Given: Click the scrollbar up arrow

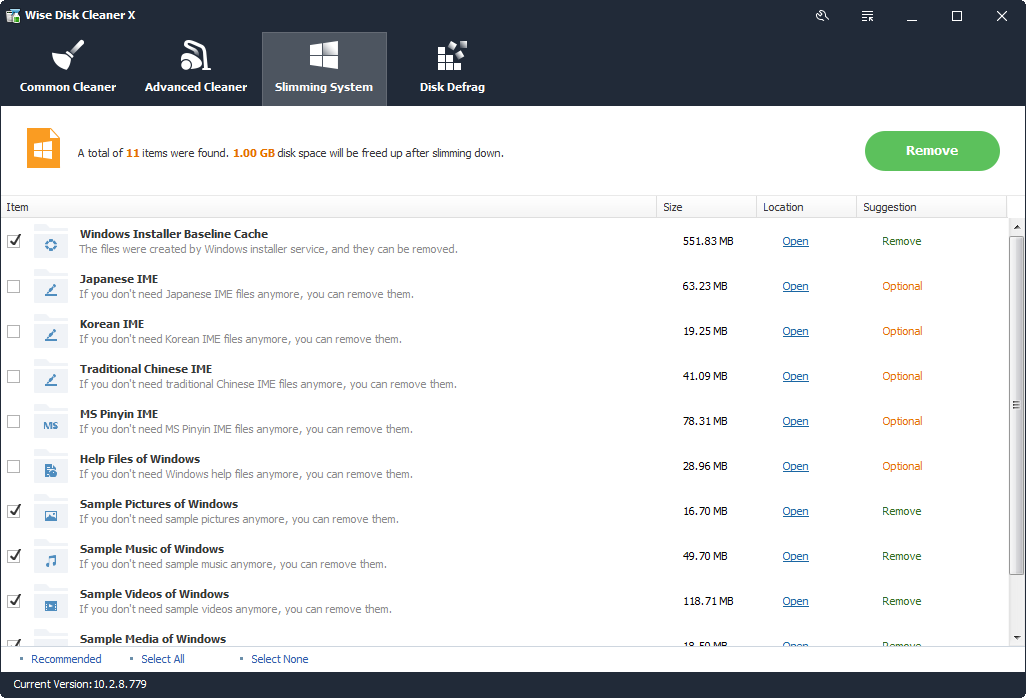Looking at the screenshot, I should tap(1016, 227).
